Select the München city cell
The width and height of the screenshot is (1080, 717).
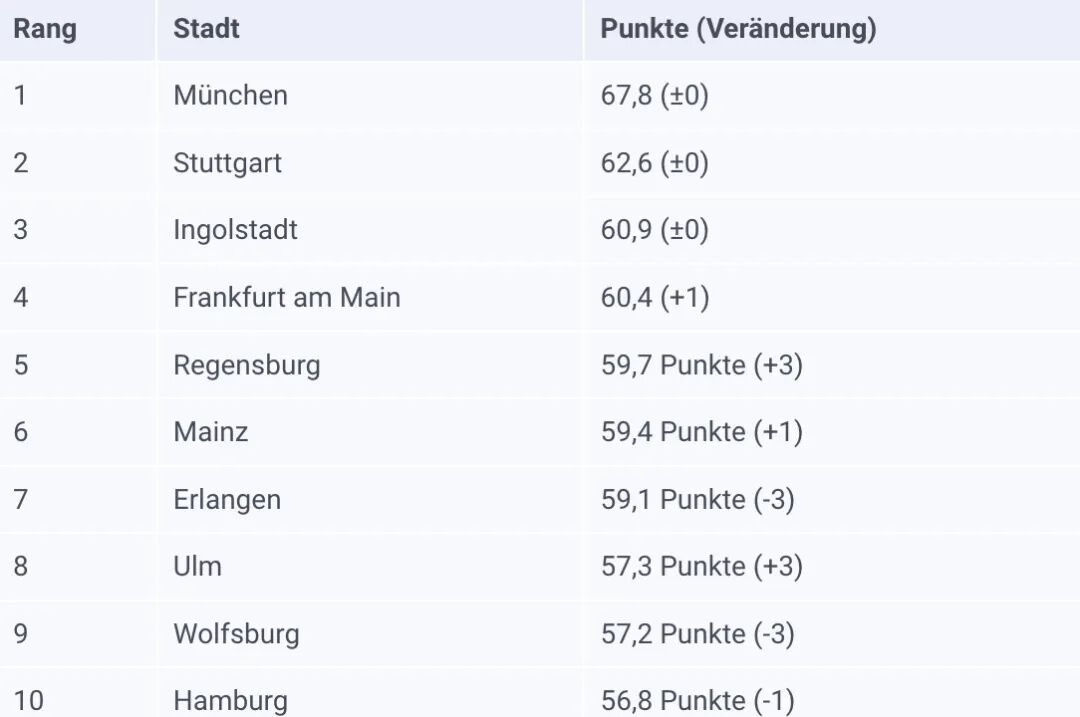click(230, 96)
